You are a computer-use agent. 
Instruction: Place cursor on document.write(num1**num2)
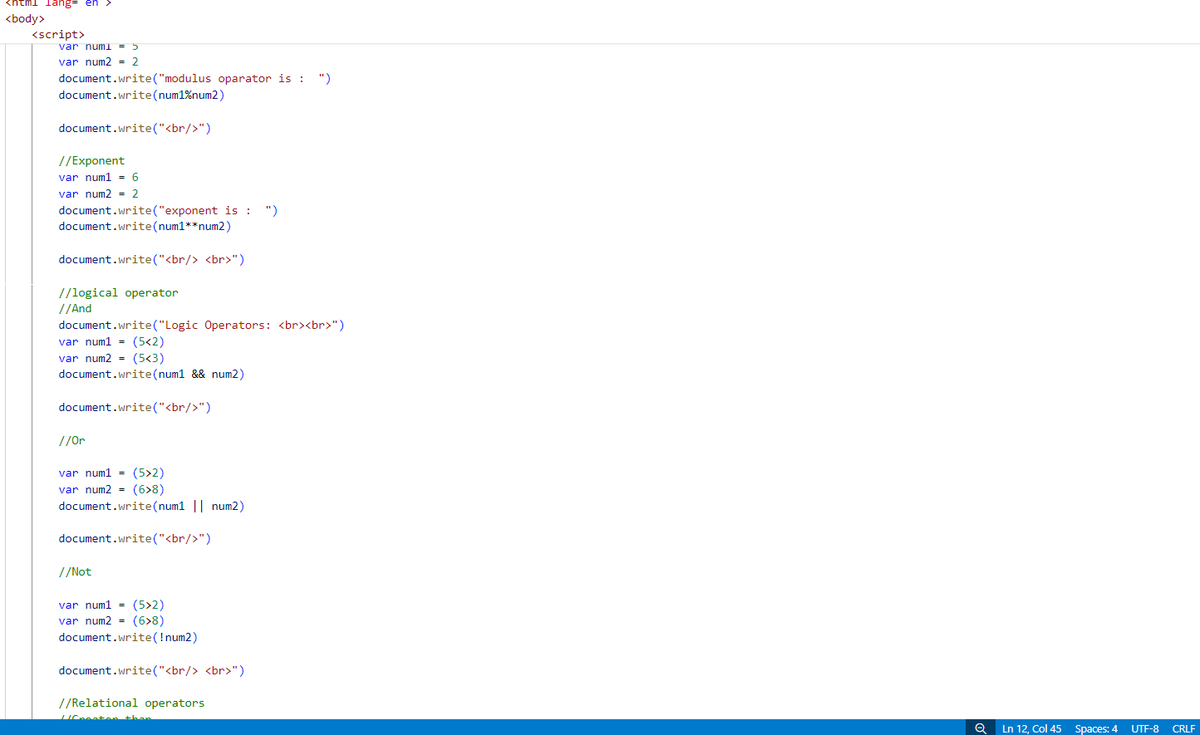[x=145, y=226]
